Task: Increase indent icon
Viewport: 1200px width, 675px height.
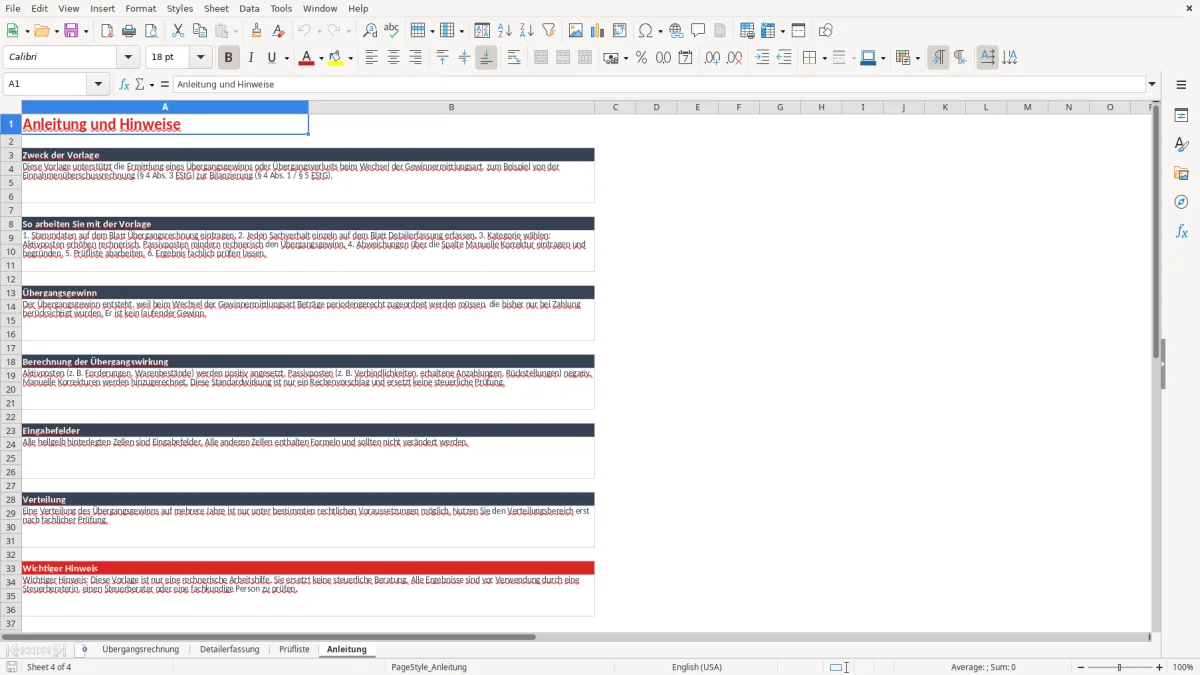Action: pyautogui.click(x=762, y=58)
